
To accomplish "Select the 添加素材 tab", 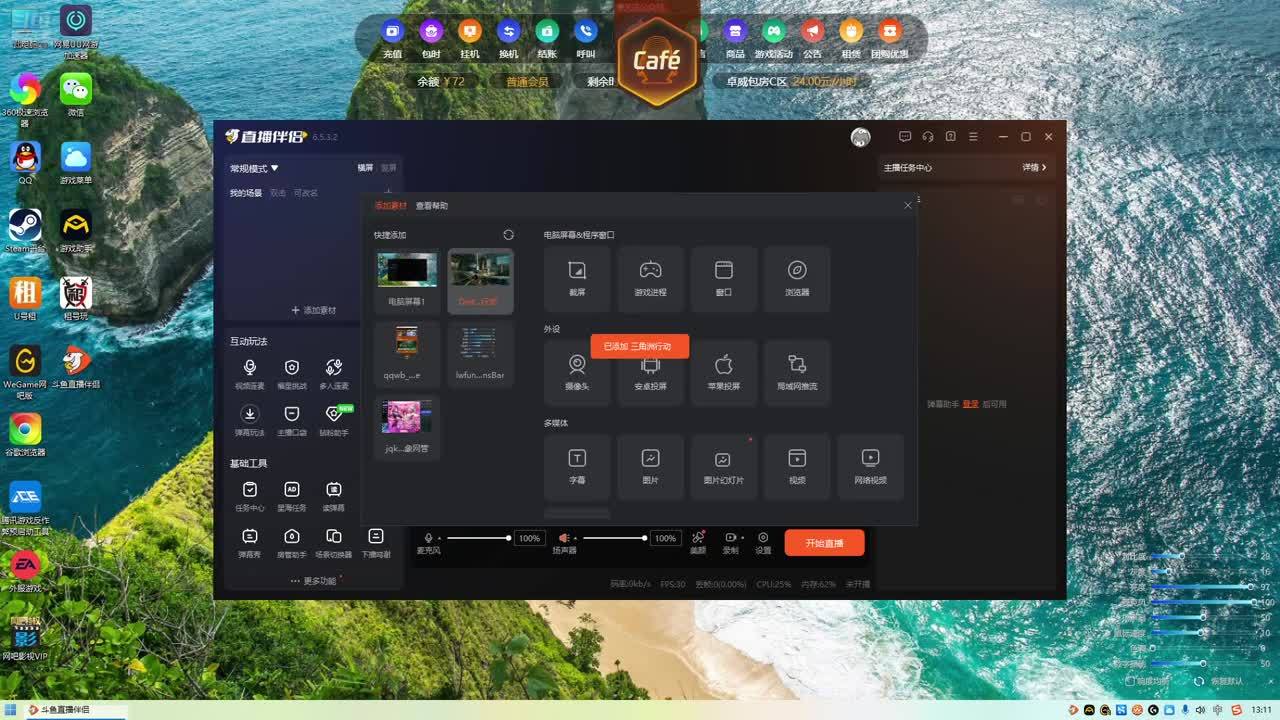I will tap(390, 206).
